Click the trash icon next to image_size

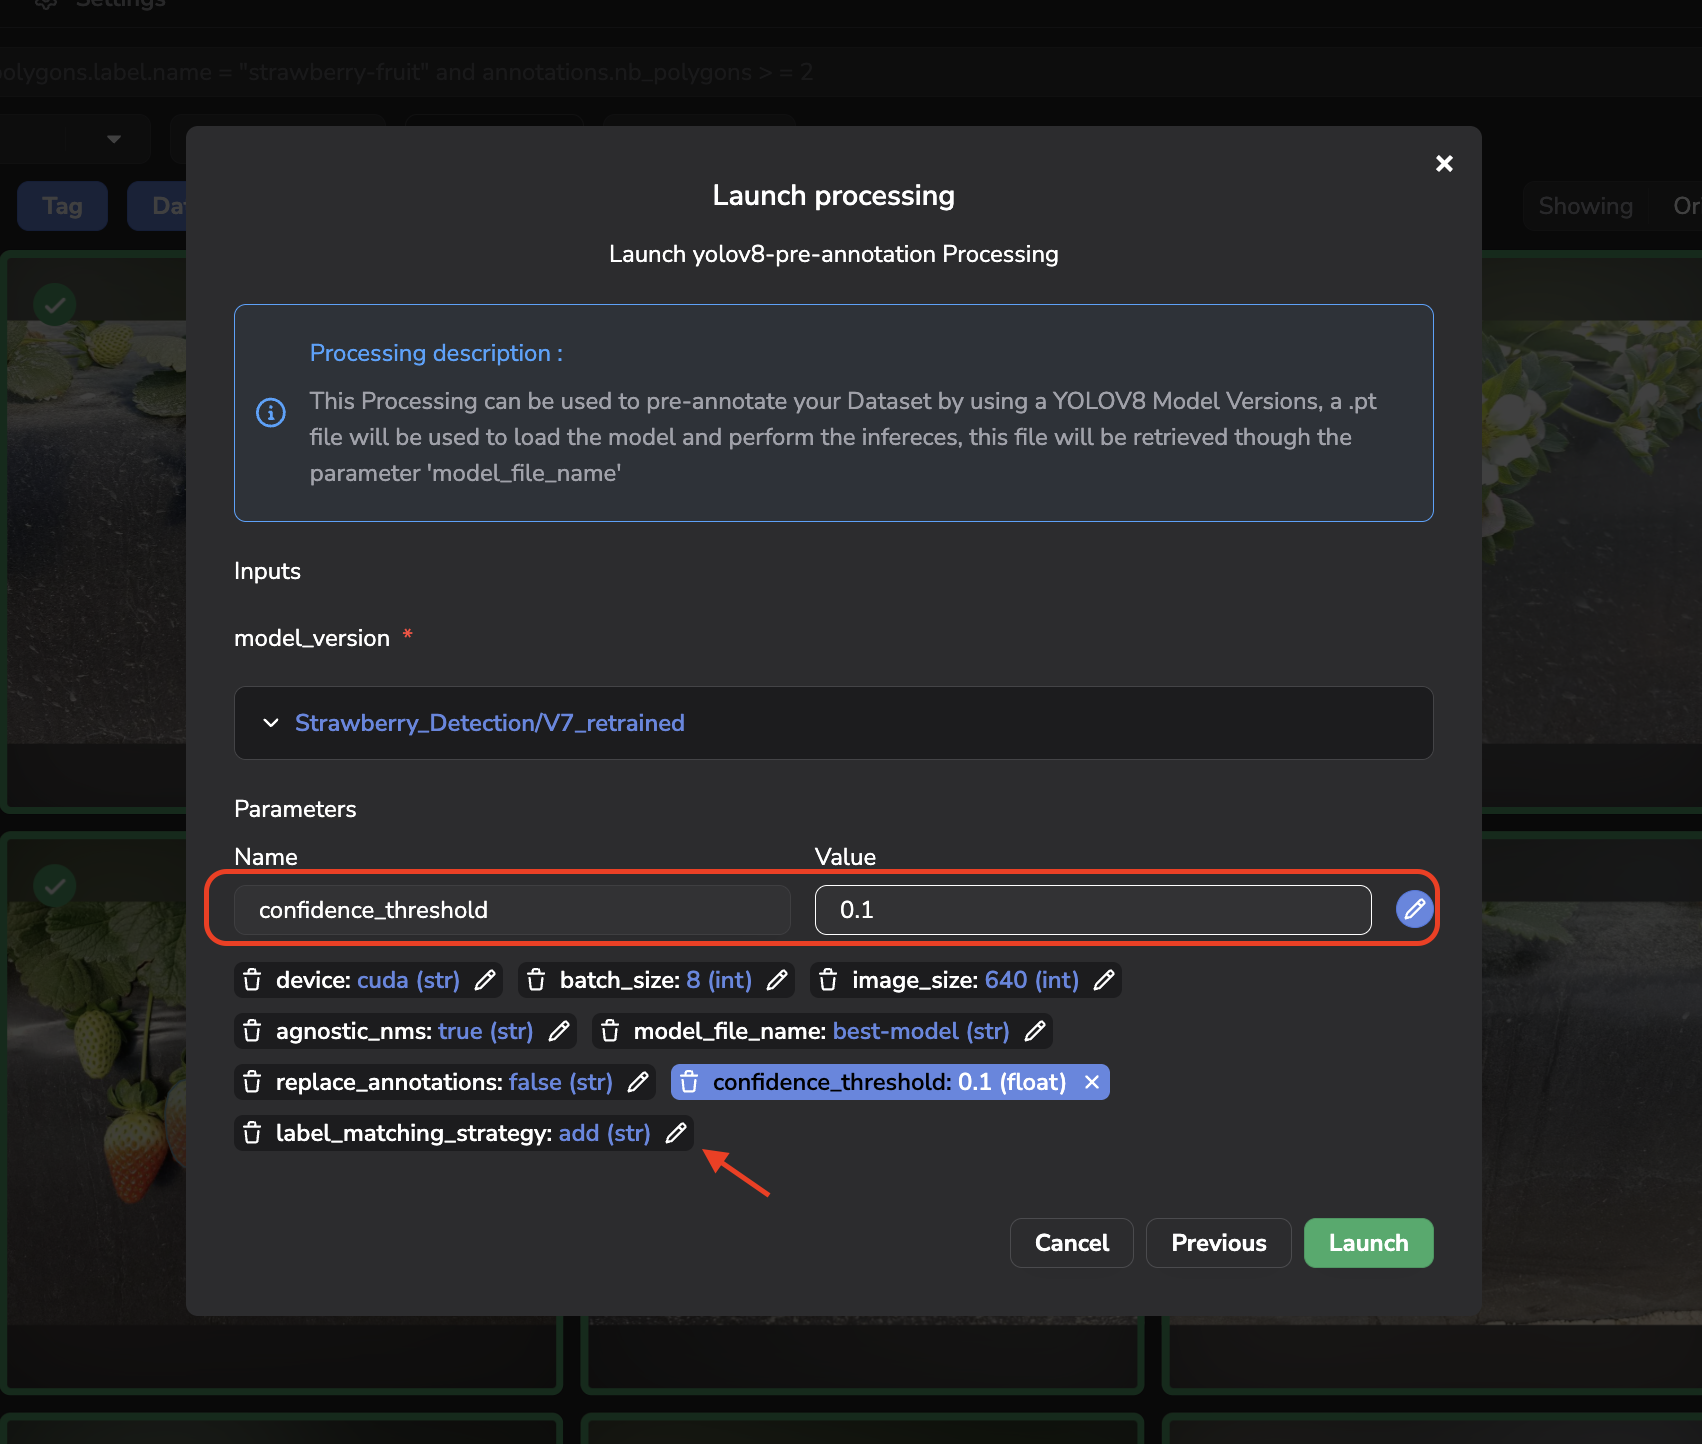828,980
